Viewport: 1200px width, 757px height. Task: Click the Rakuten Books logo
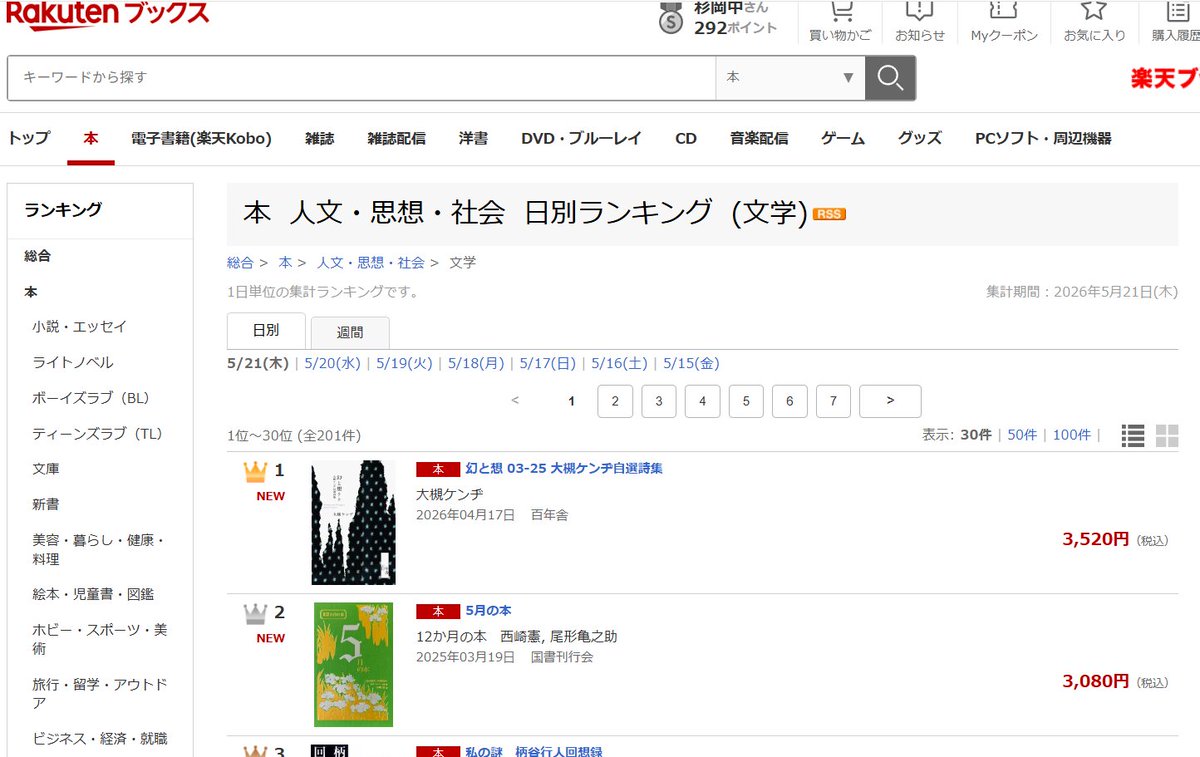[108, 14]
